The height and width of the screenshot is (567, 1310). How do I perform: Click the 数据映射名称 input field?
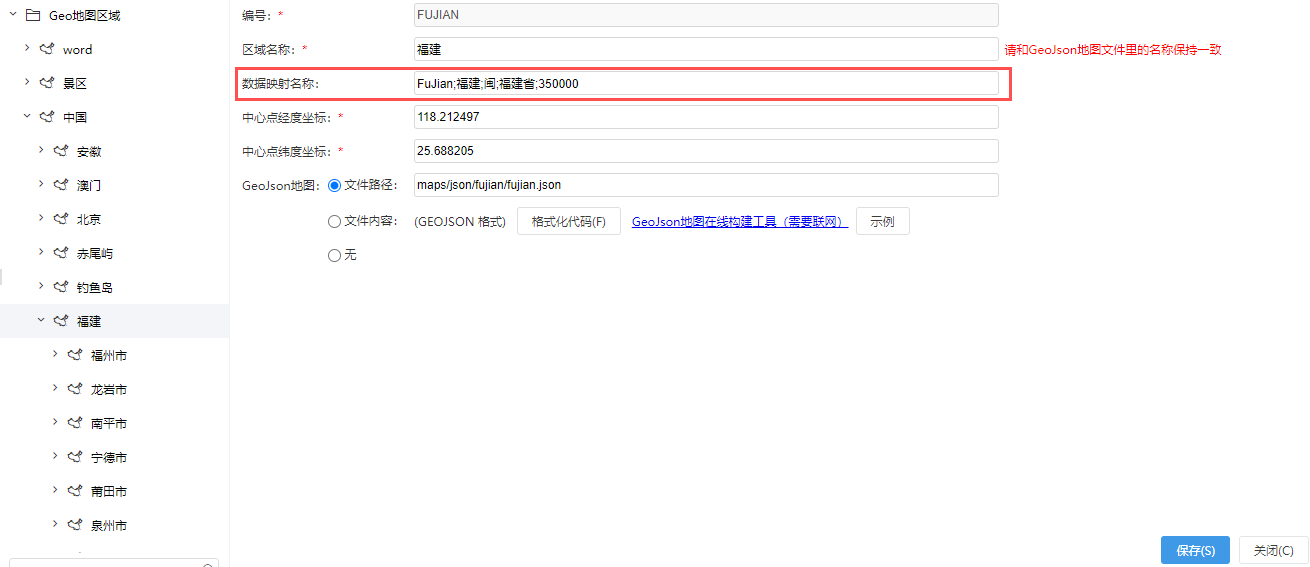click(x=706, y=83)
